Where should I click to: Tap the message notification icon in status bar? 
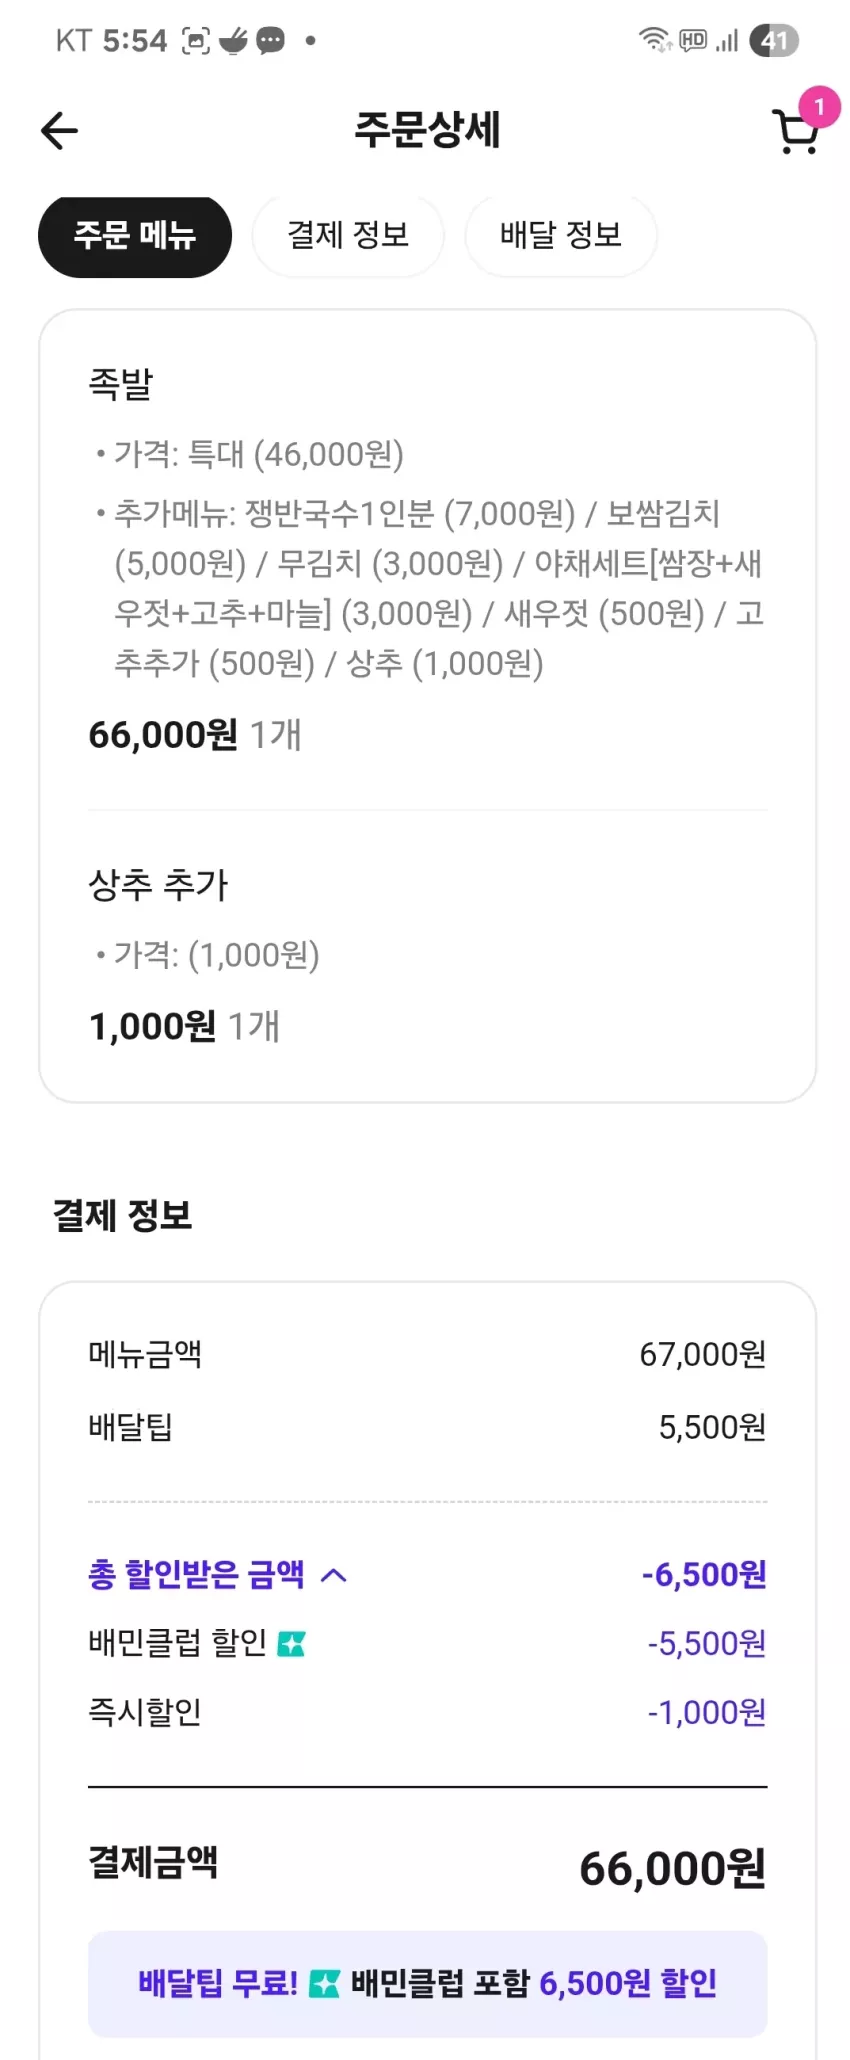pyautogui.click(x=270, y=41)
